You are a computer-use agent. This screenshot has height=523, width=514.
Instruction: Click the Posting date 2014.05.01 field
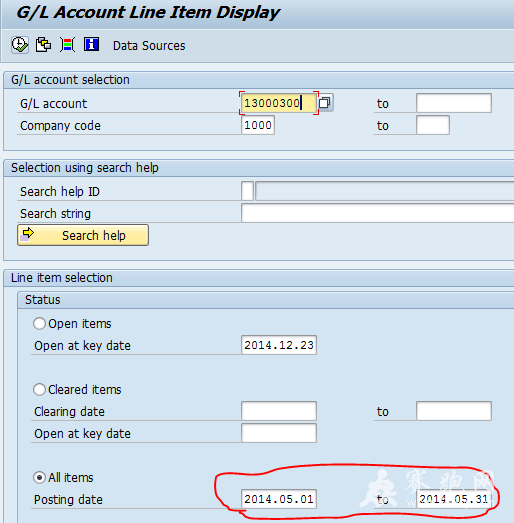click(x=279, y=499)
